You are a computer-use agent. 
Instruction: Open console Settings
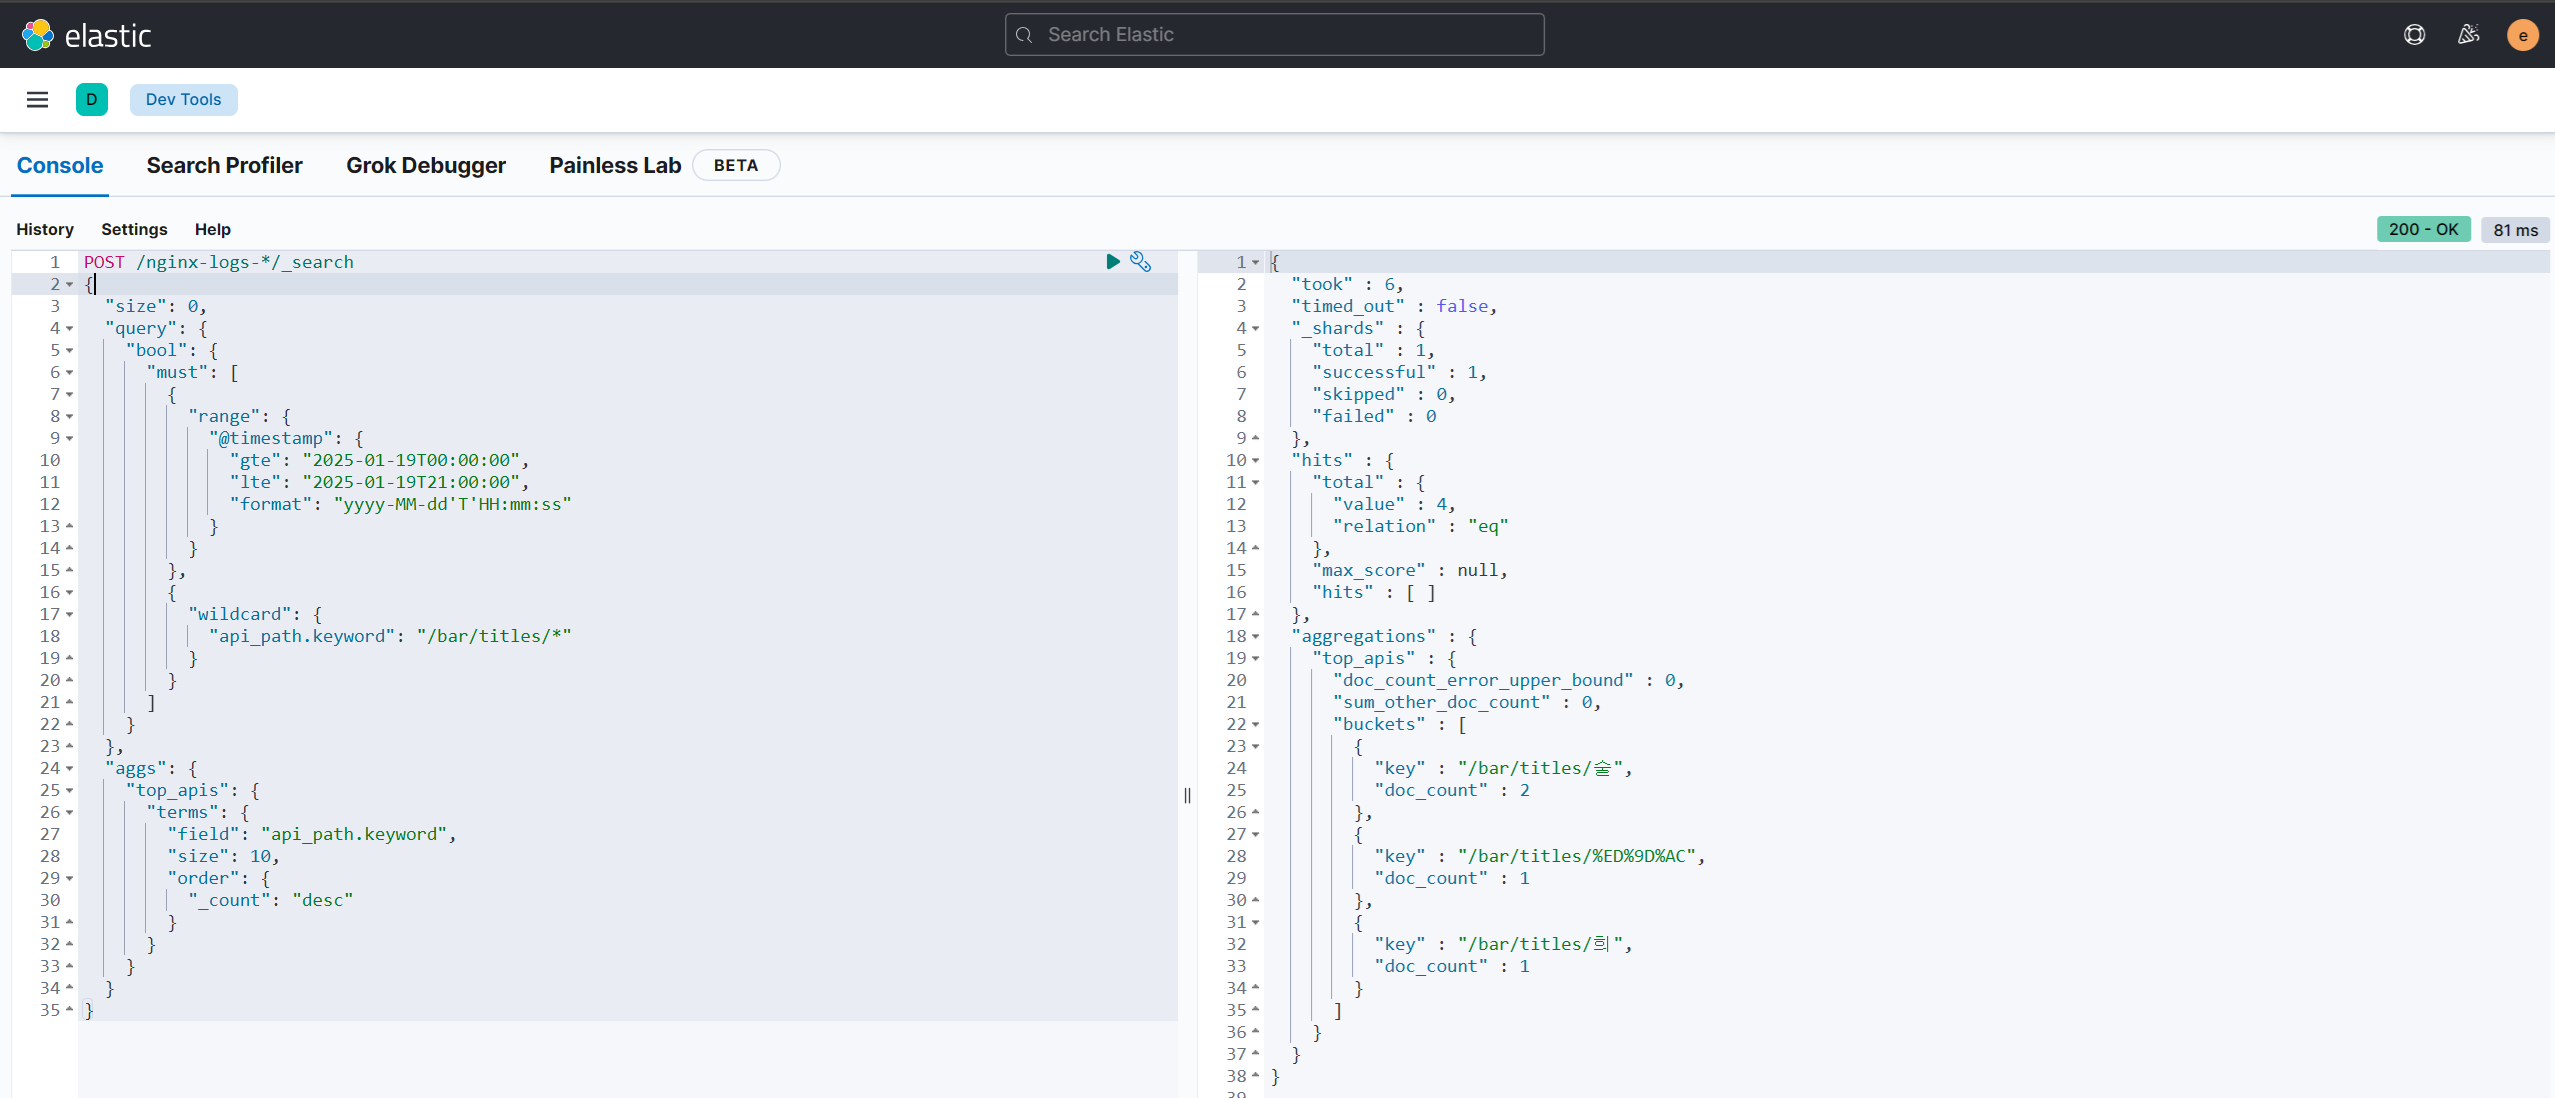(x=134, y=230)
